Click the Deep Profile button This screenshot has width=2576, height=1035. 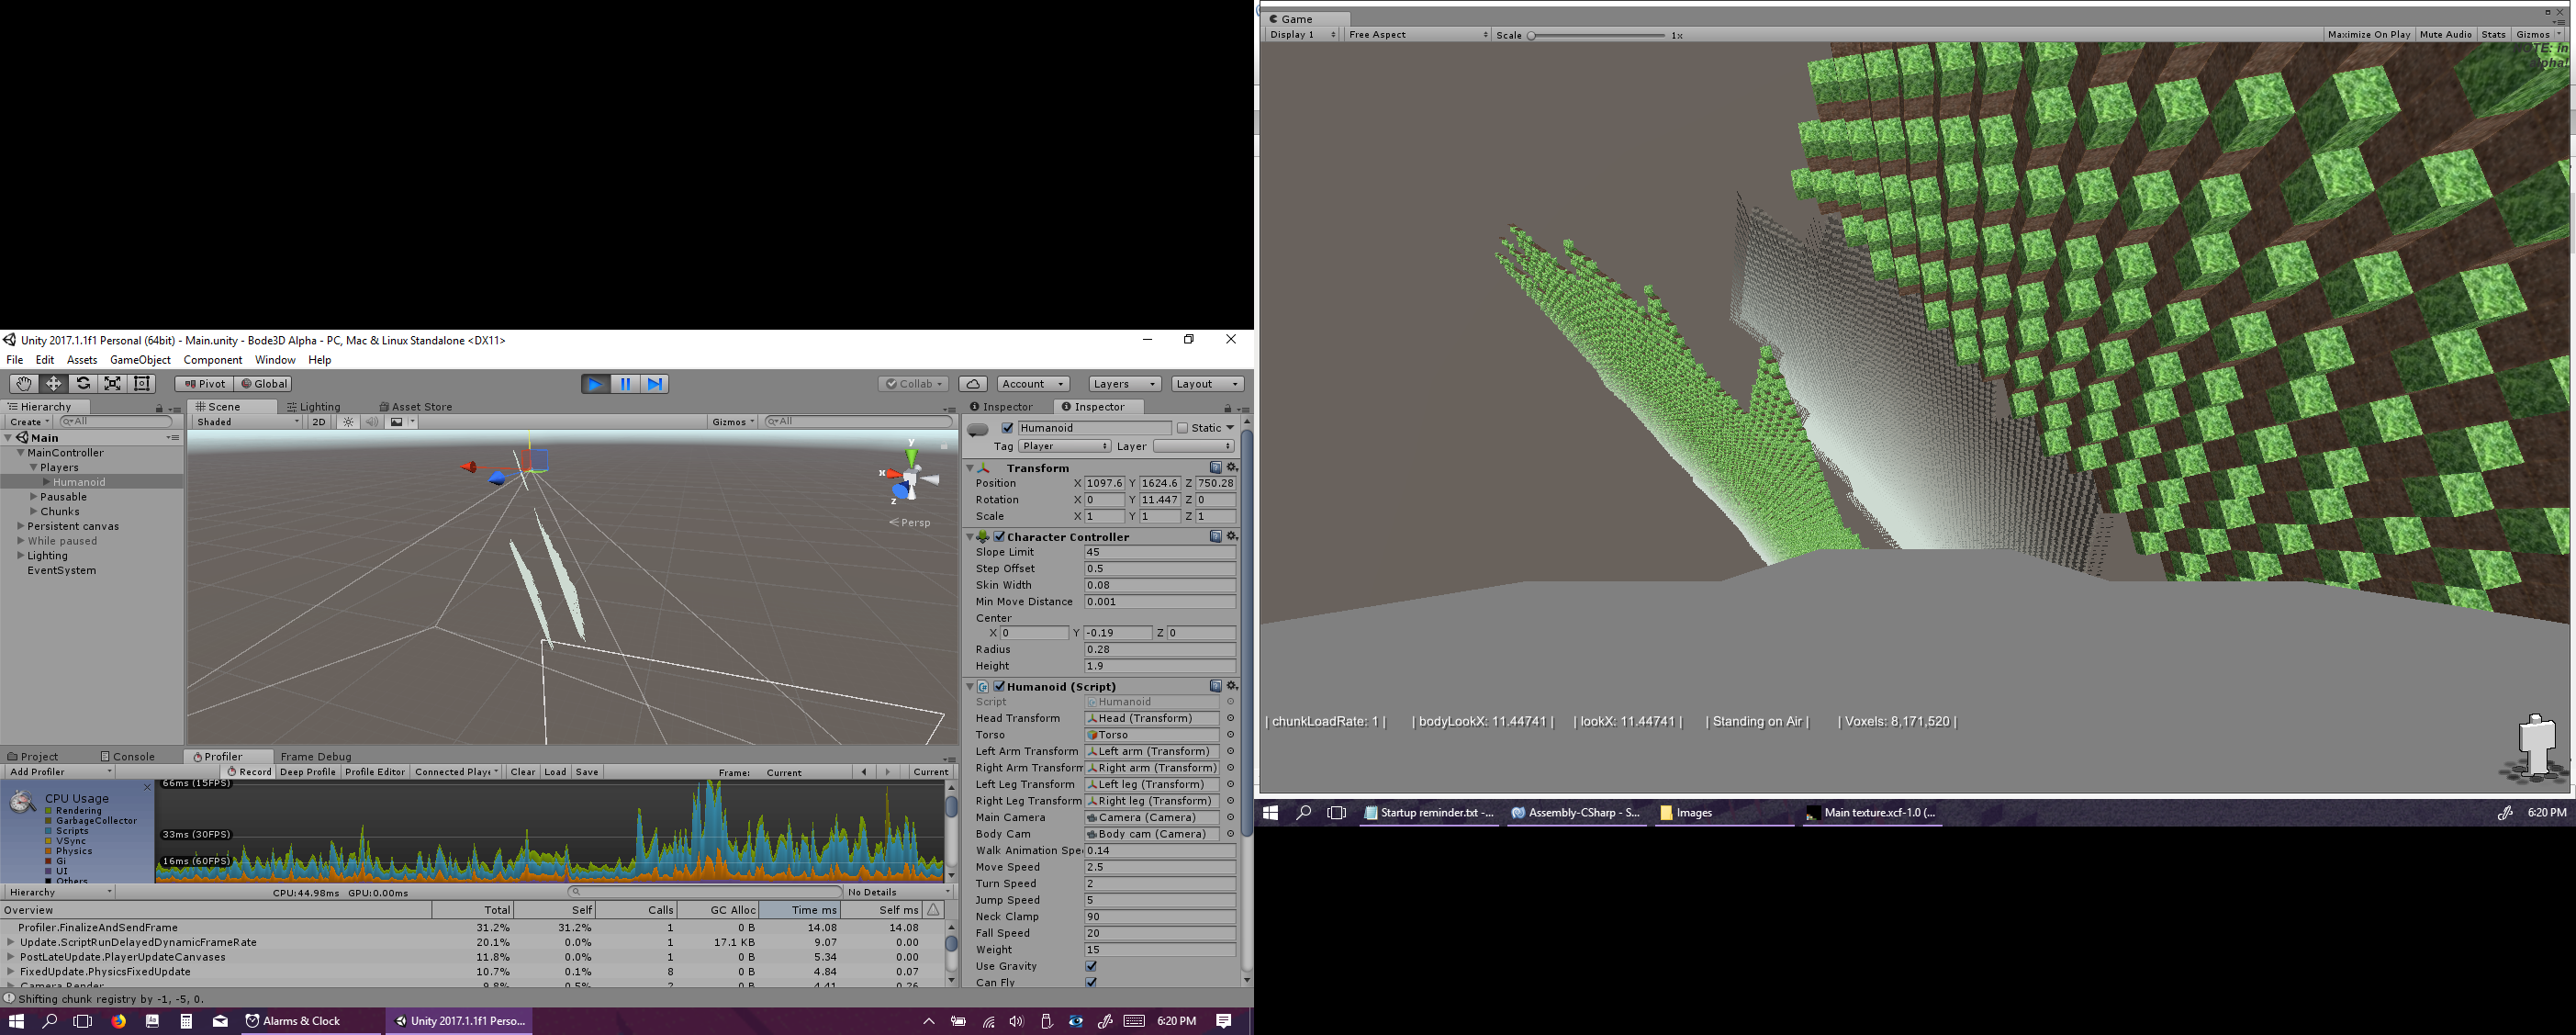pyautogui.click(x=307, y=772)
